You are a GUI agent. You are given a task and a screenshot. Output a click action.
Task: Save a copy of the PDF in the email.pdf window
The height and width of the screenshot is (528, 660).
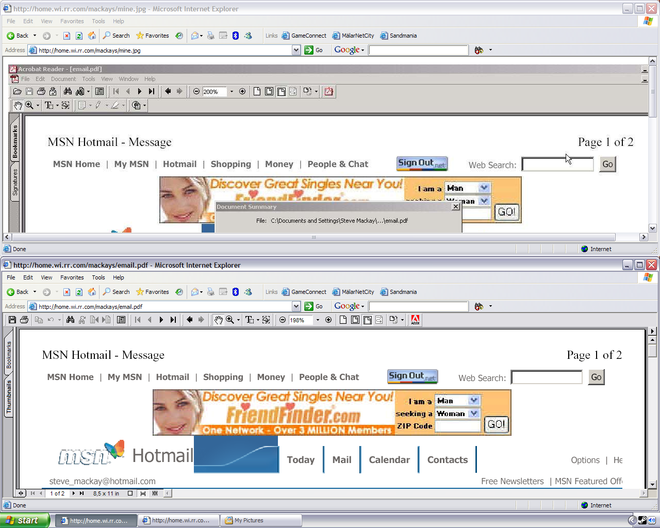(12, 320)
